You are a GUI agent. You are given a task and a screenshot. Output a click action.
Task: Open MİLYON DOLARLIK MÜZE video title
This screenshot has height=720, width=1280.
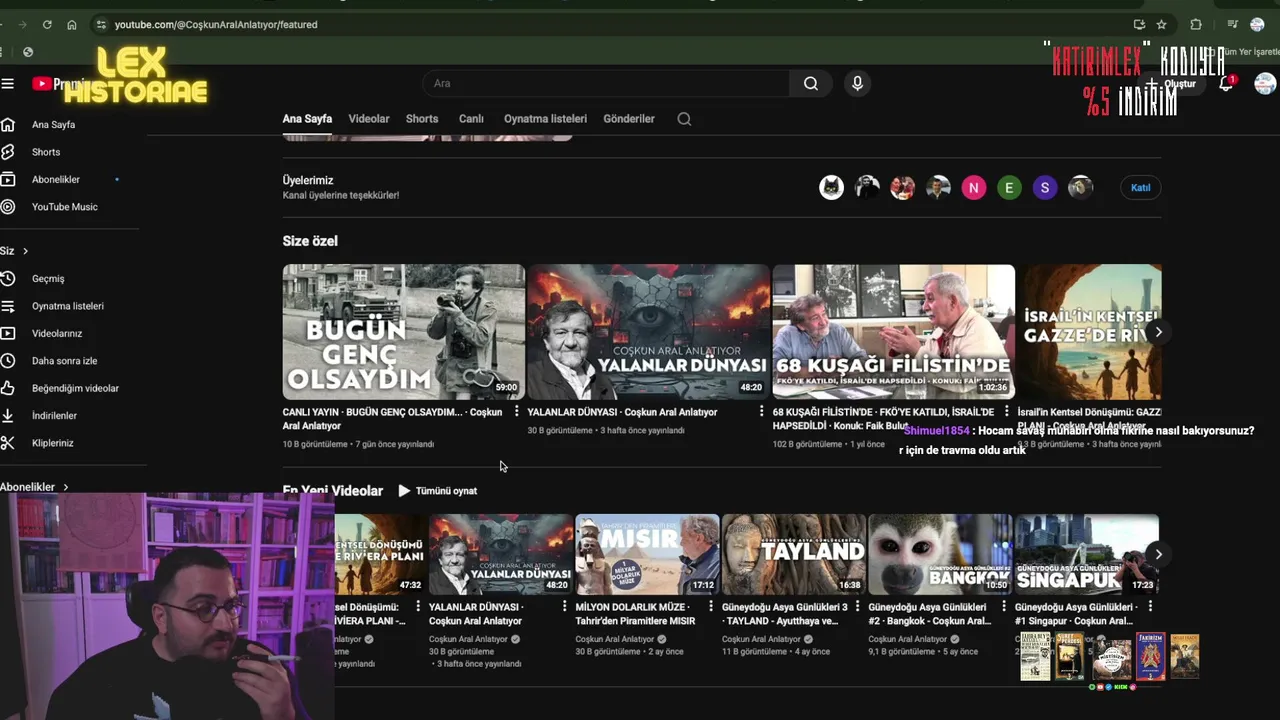635,614
